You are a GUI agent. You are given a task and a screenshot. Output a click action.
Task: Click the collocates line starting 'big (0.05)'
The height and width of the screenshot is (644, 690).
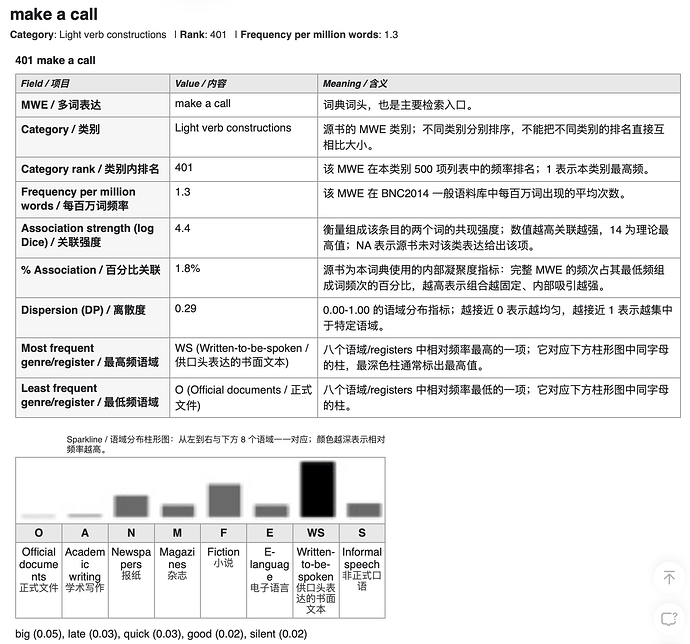161,634
